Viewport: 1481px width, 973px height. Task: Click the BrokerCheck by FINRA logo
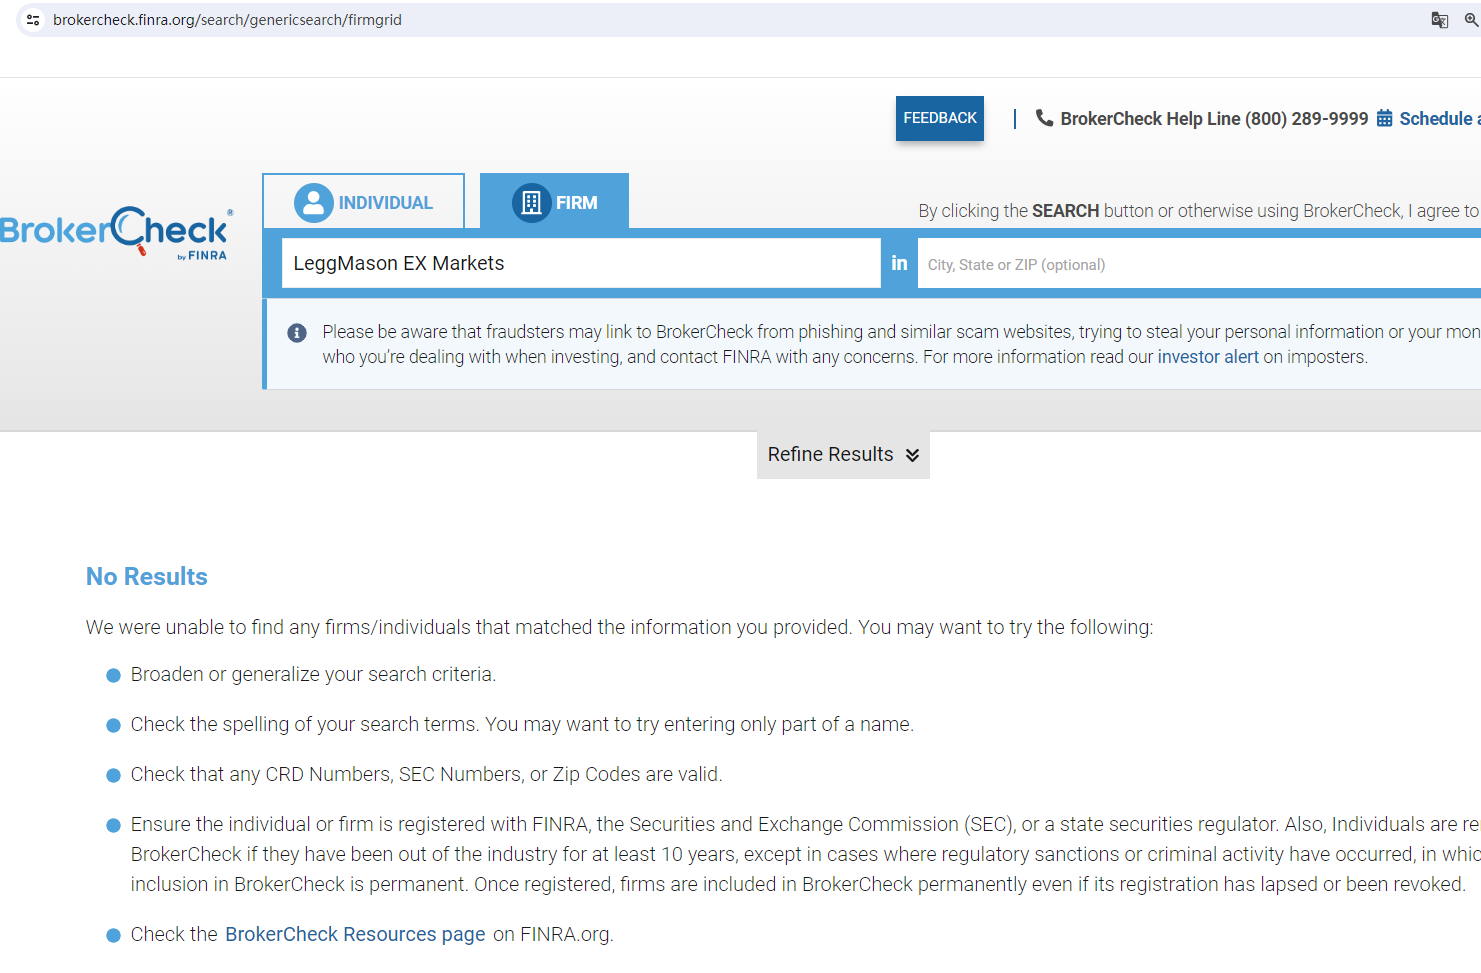[117, 233]
